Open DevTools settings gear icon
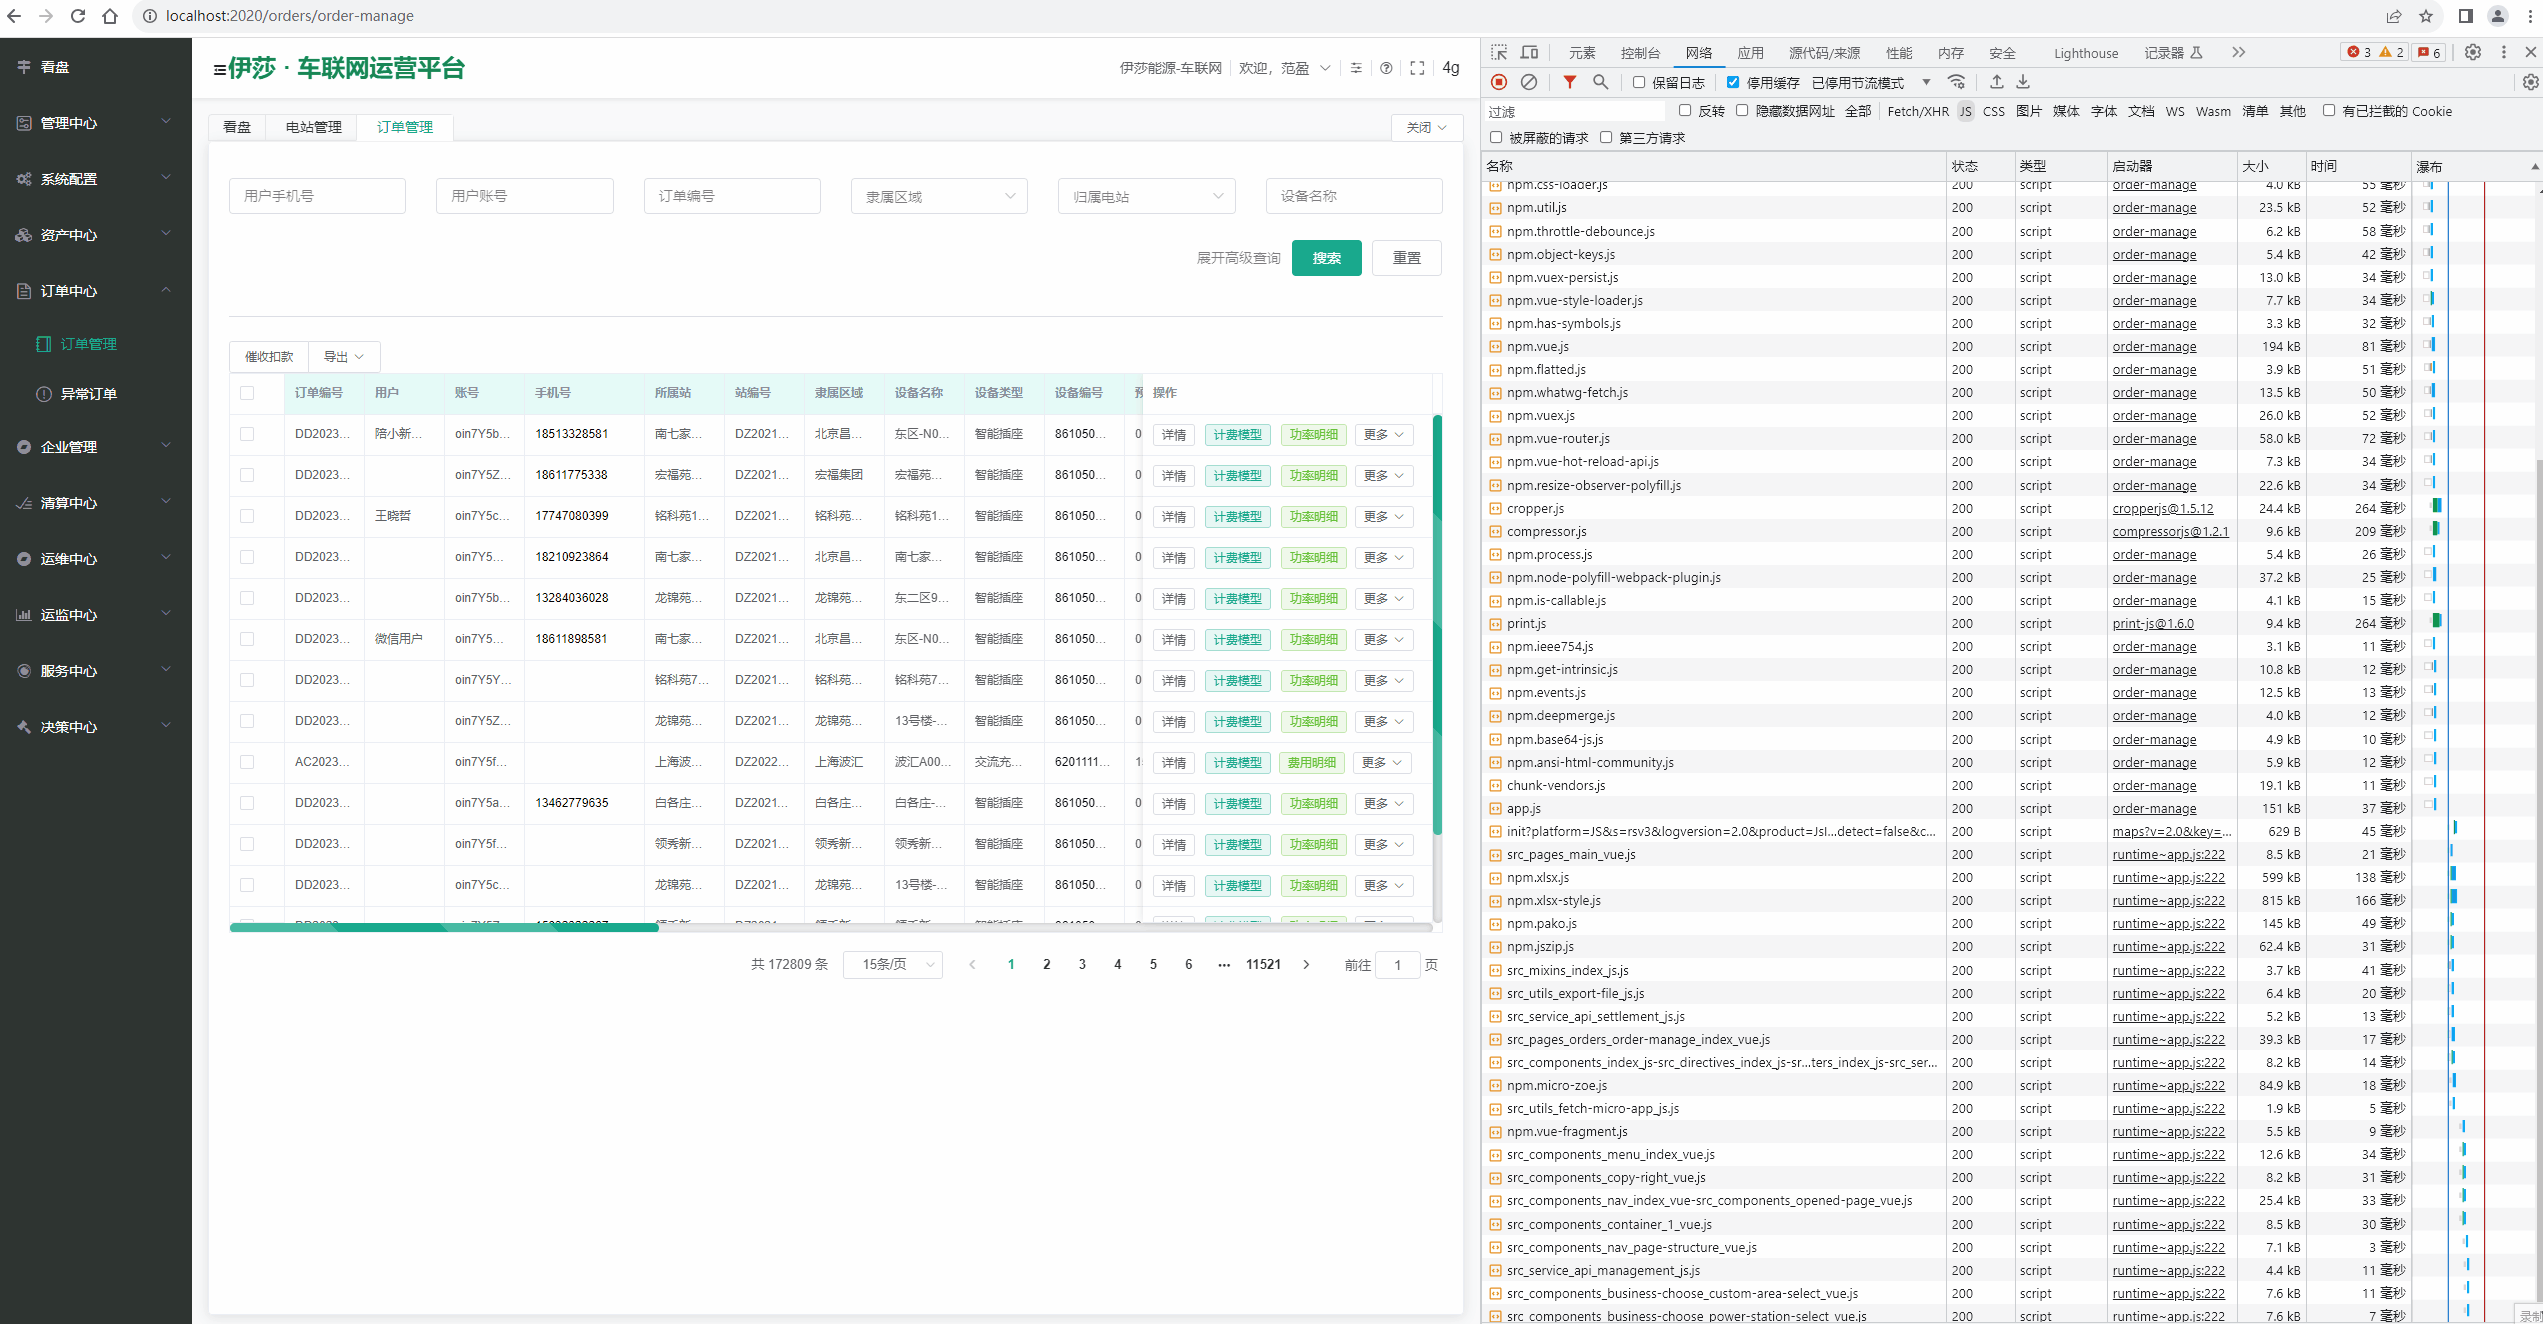 click(x=2472, y=52)
